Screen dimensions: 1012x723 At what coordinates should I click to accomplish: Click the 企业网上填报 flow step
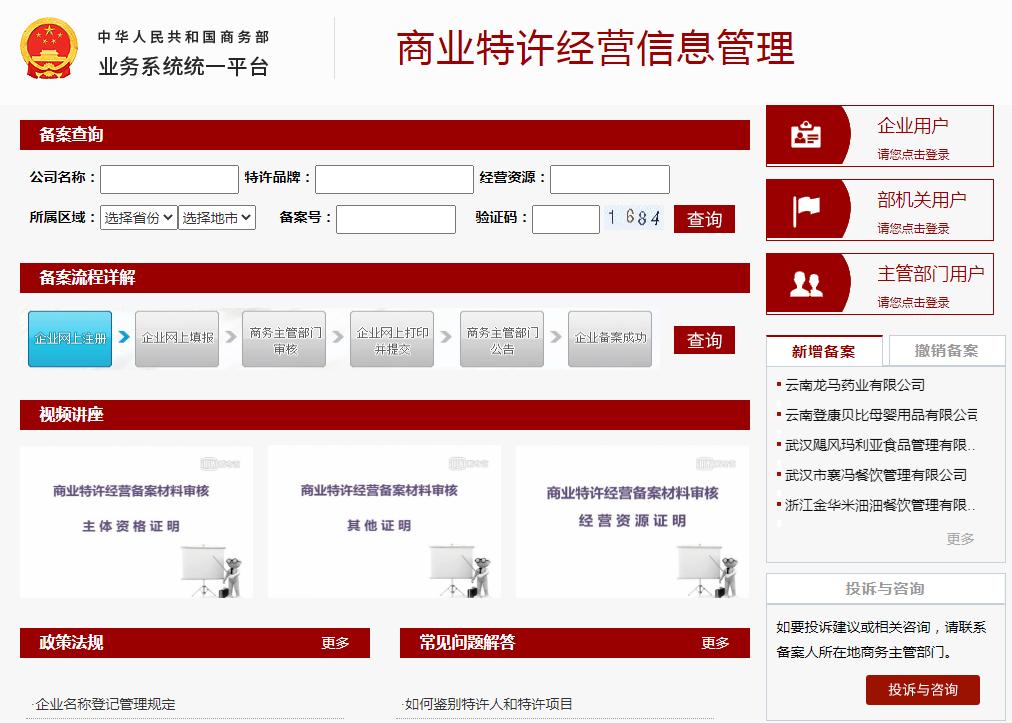(176, 339)
